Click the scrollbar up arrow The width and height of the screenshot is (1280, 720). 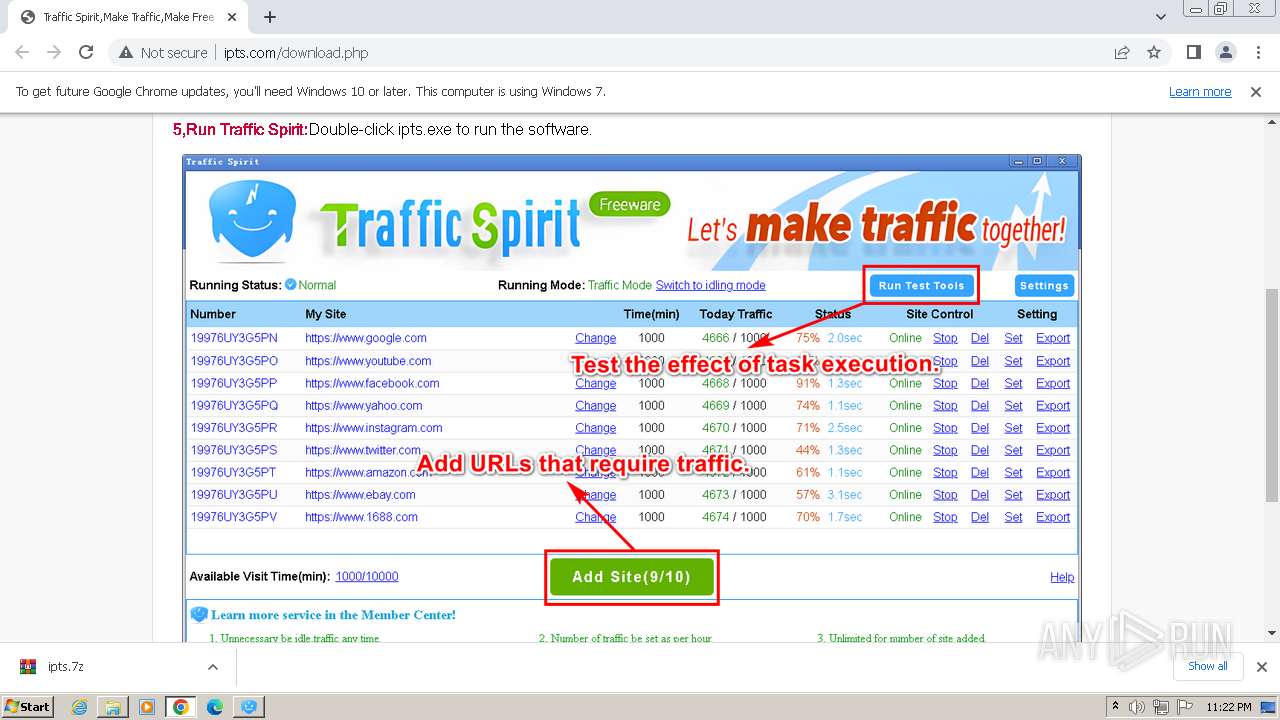pyautogui.click(x=1271, y=122)
